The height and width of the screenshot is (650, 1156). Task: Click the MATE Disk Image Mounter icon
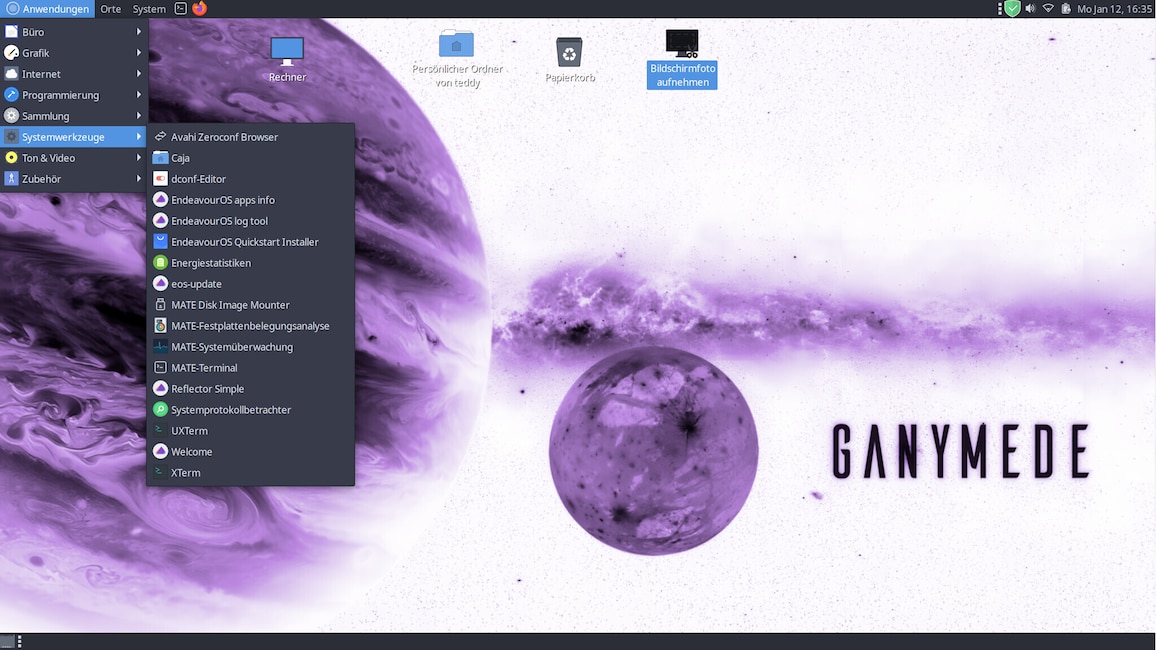160,305
